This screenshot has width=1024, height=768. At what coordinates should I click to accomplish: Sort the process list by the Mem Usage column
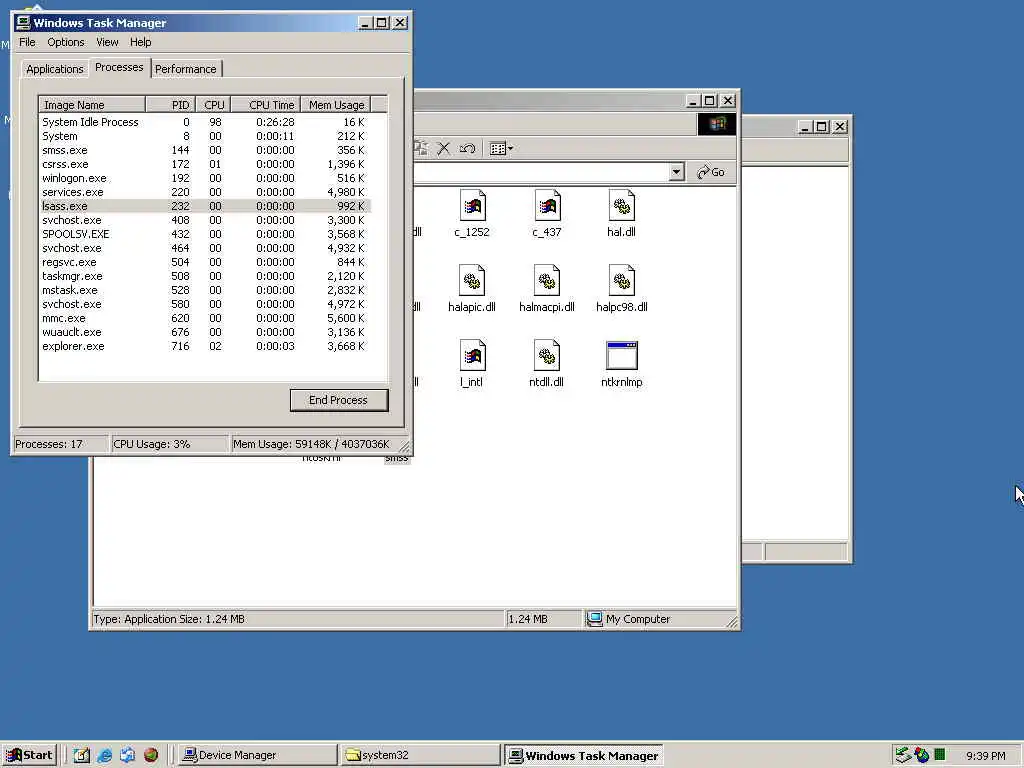coord(336,104)
